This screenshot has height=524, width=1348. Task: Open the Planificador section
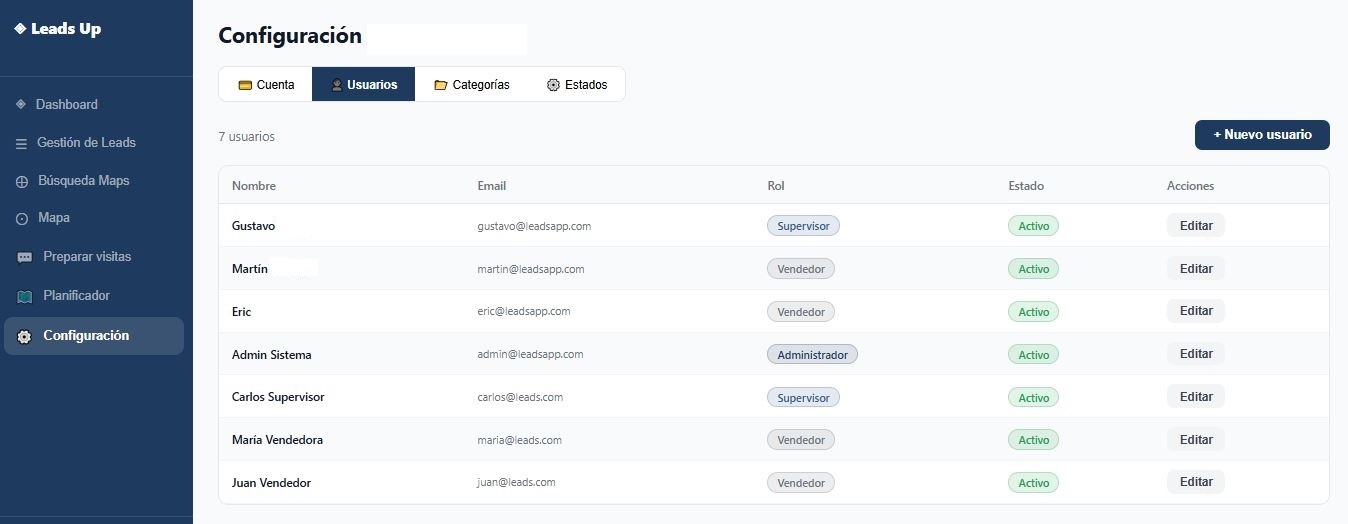(x=92, y=296)
